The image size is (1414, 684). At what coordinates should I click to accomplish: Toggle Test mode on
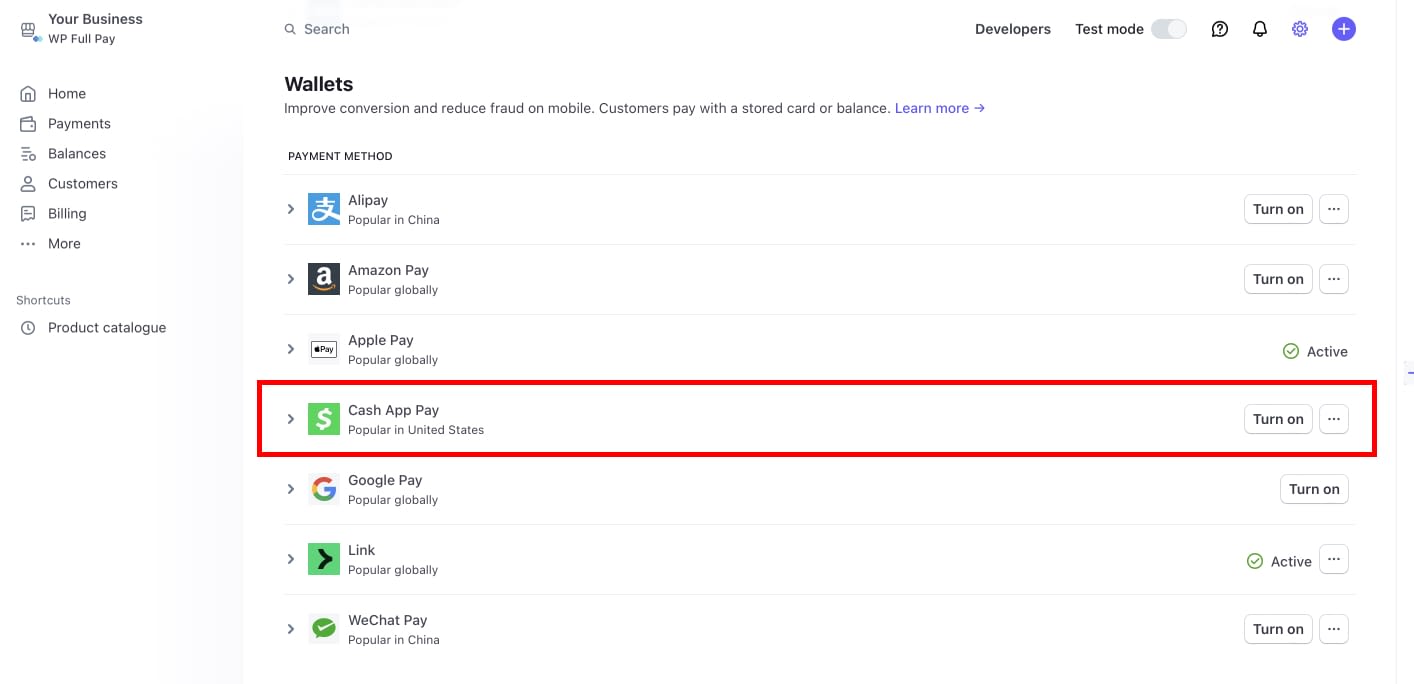click(x=1168, y=29)
